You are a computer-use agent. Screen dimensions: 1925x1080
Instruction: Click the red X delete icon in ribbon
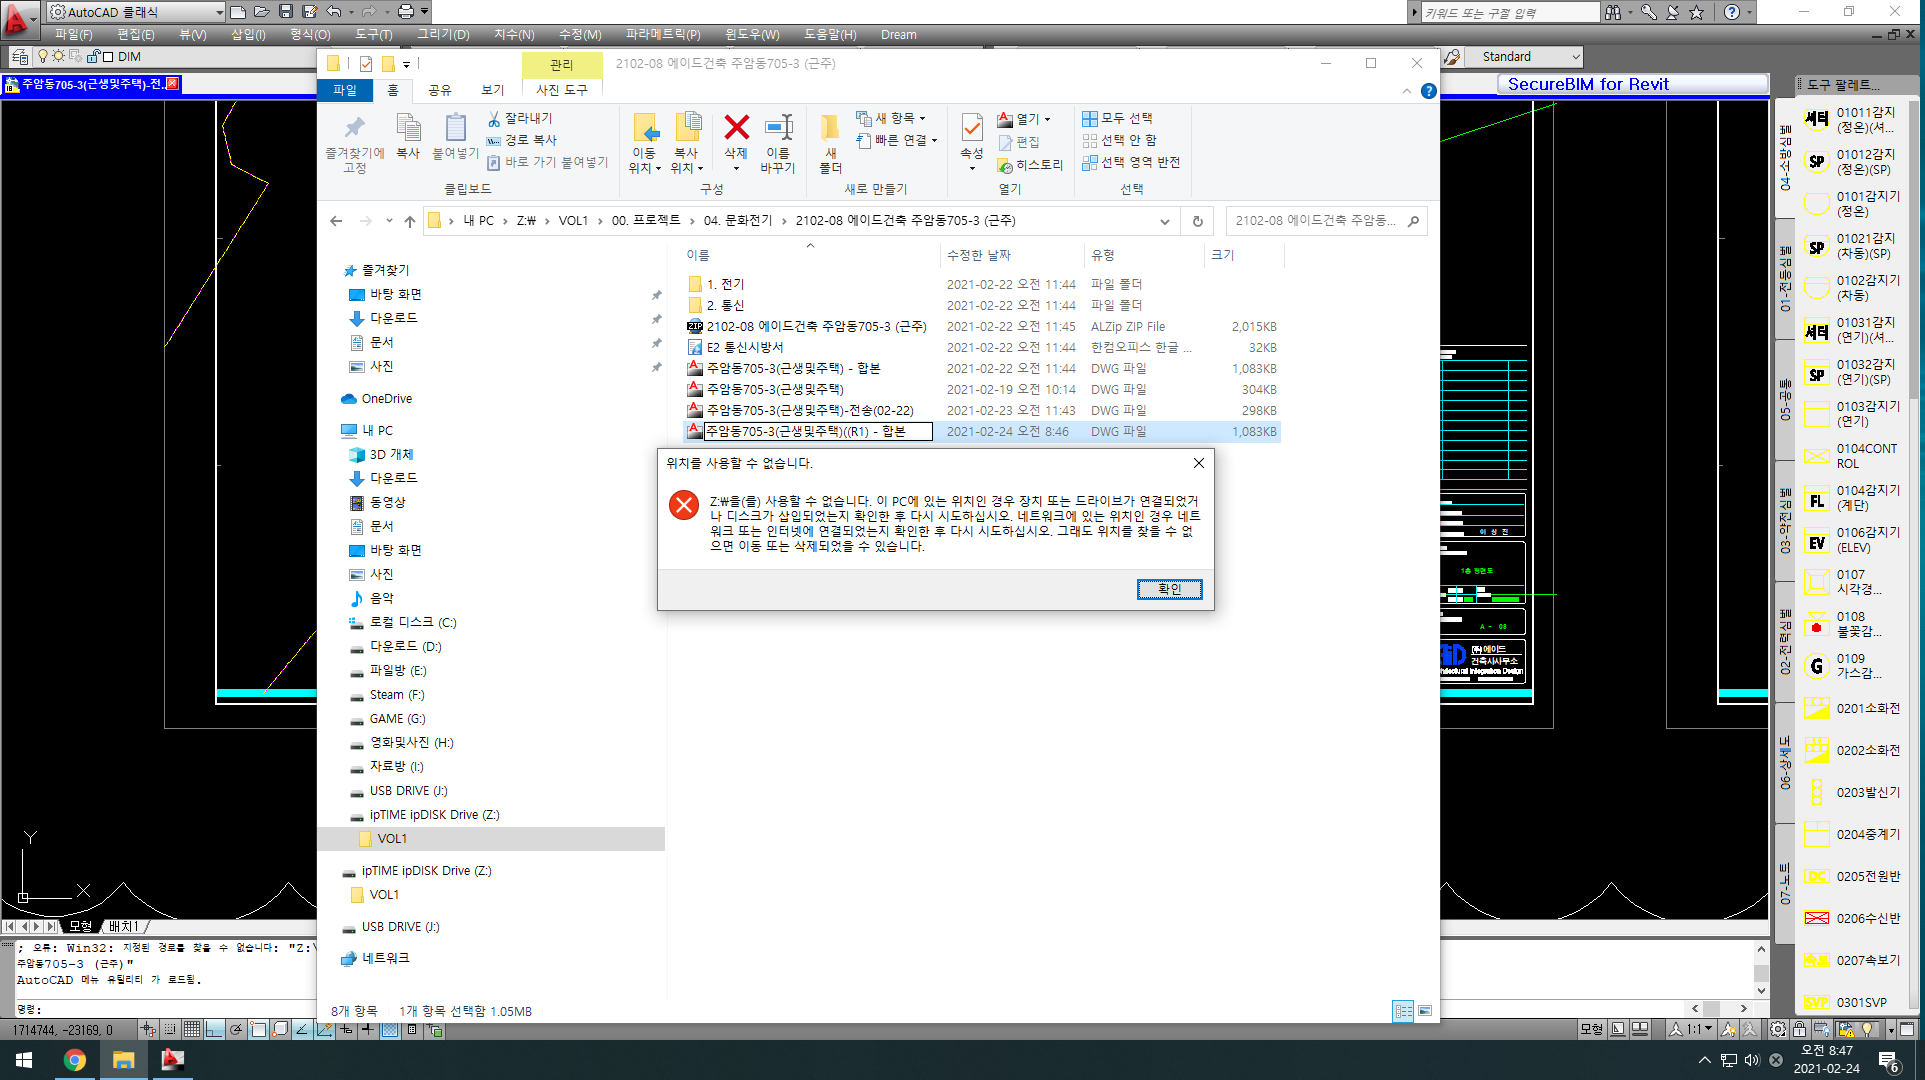736,127
